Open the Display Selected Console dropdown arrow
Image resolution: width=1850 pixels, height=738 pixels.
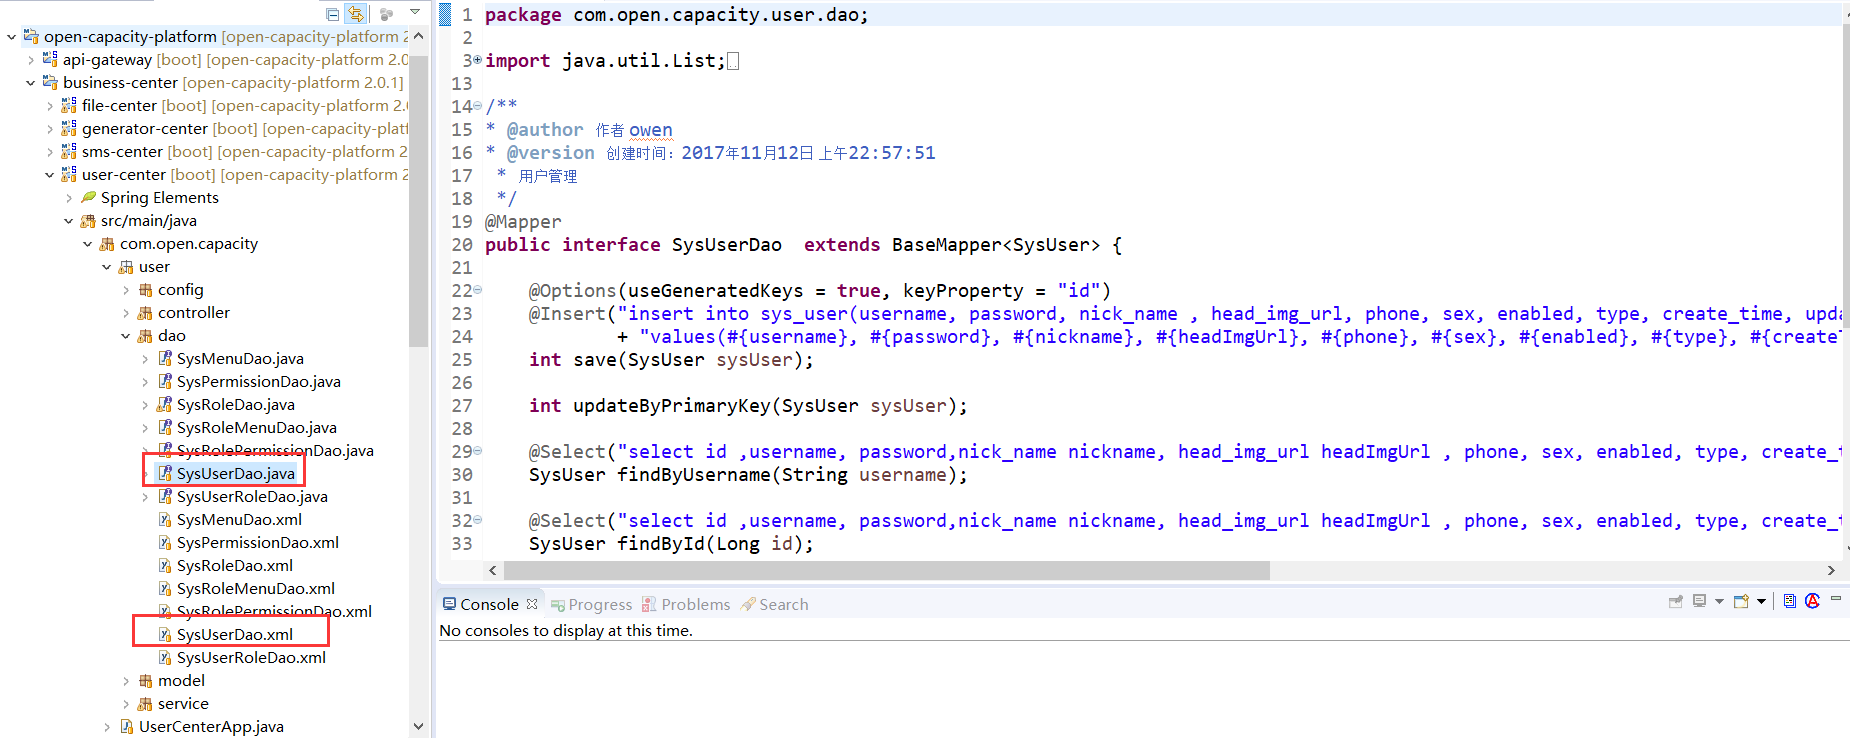1719,602
